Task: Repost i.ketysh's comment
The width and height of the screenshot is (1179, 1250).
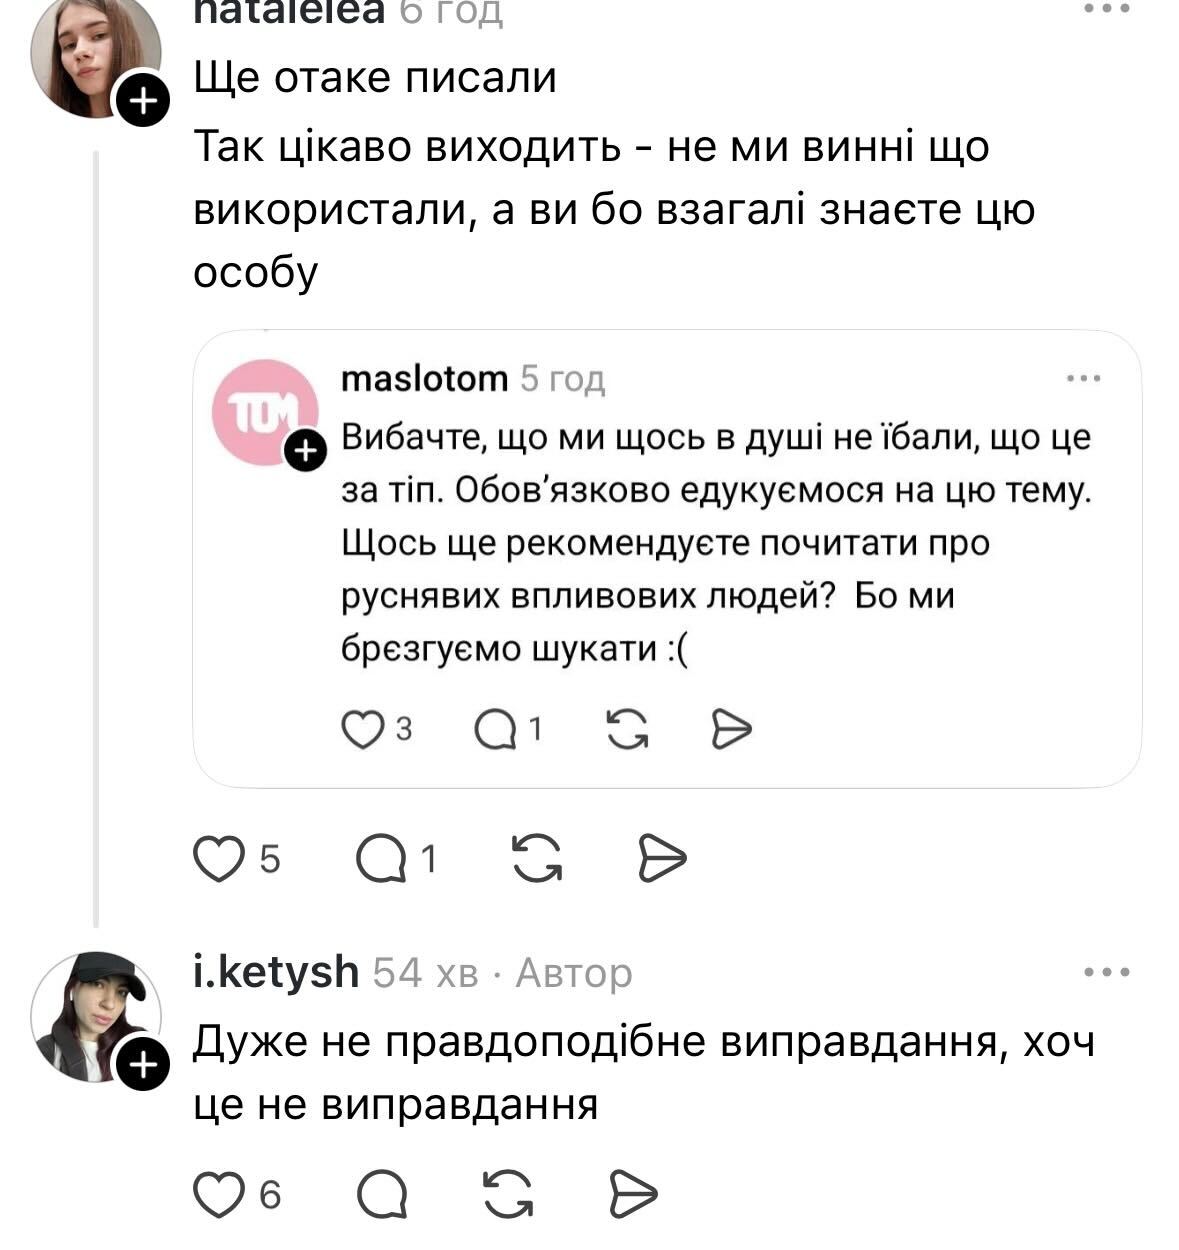Action: 508,1195
